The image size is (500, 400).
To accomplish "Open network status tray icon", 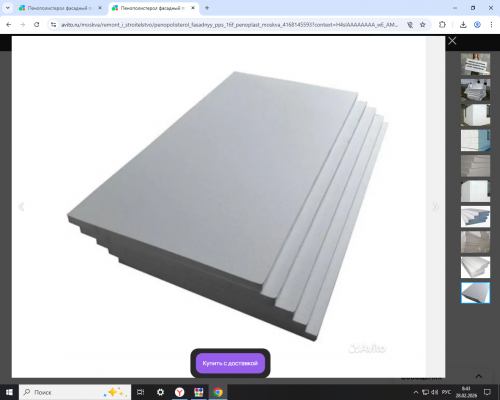I will point(425,392).
